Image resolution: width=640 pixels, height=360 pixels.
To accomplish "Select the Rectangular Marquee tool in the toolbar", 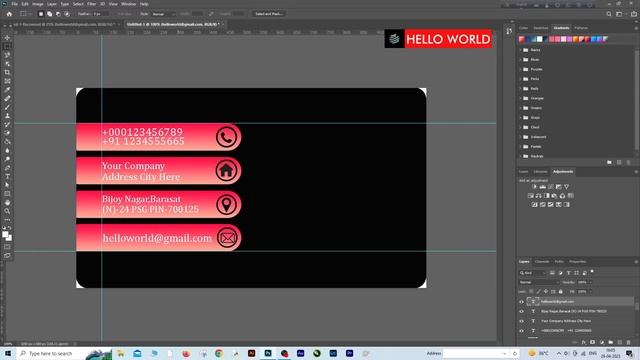I will tap(7, 46).
